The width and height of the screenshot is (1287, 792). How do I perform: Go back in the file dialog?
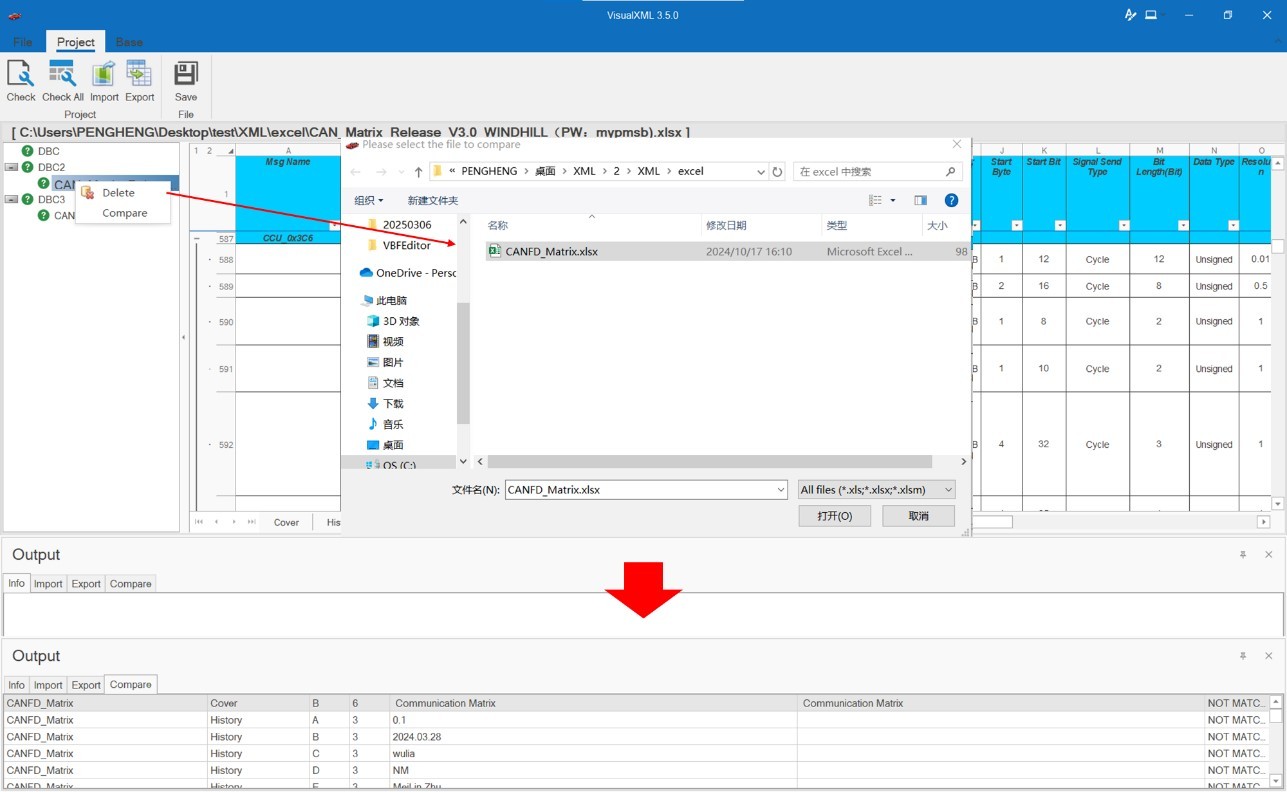(355, 172)
